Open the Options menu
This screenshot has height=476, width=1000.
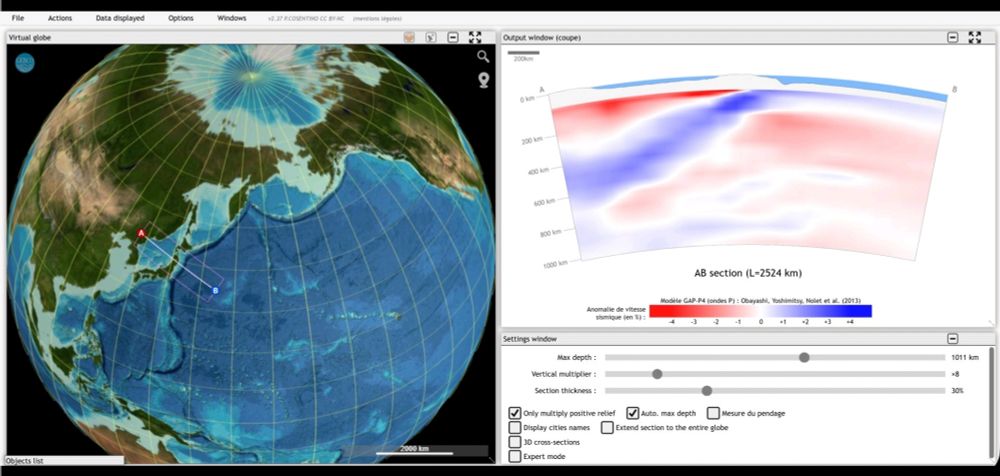point(180,19)
